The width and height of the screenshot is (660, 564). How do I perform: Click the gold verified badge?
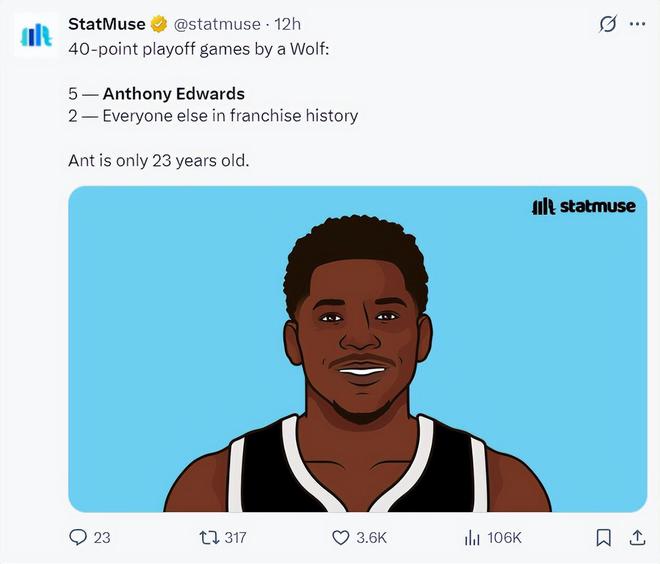pyautogui.click(x=159, y=24)
